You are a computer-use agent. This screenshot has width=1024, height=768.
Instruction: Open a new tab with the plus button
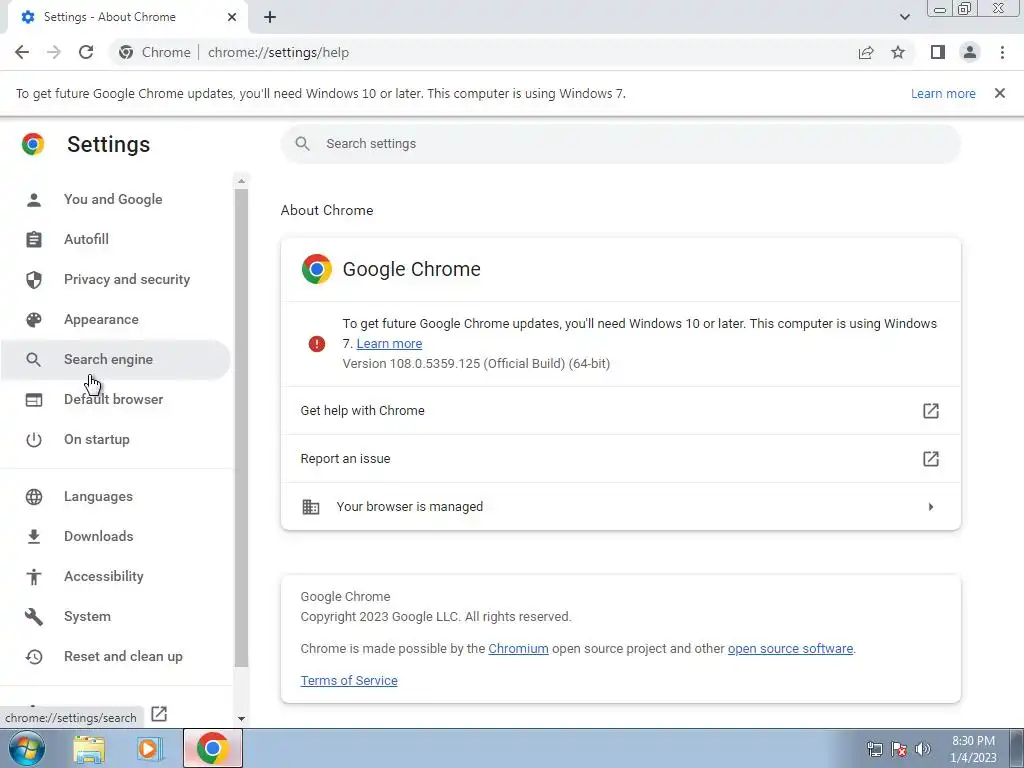pyautogui.click(x=270, y=17)
